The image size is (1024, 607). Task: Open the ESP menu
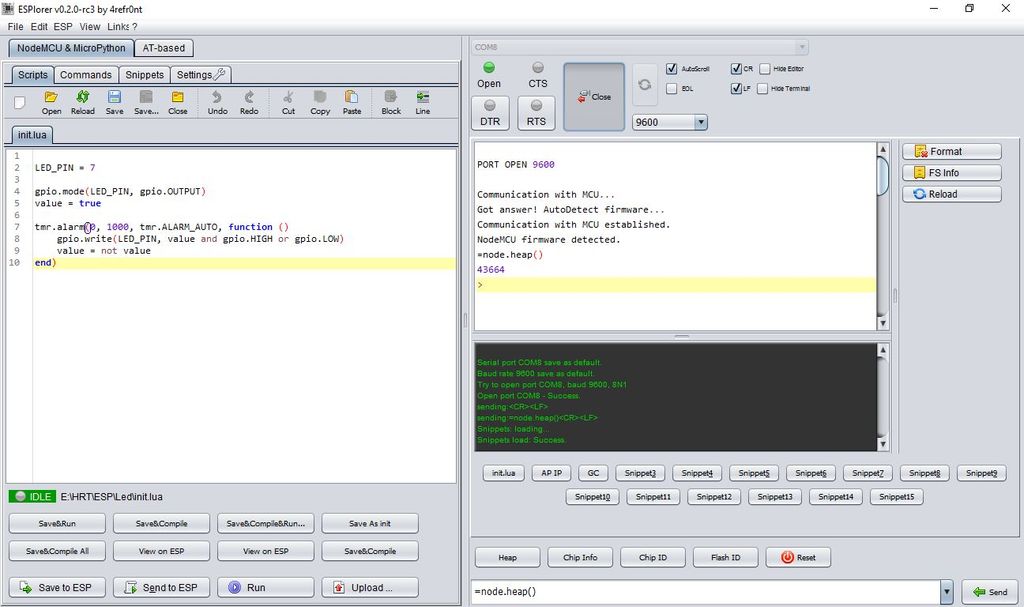[x=63, y=27]
